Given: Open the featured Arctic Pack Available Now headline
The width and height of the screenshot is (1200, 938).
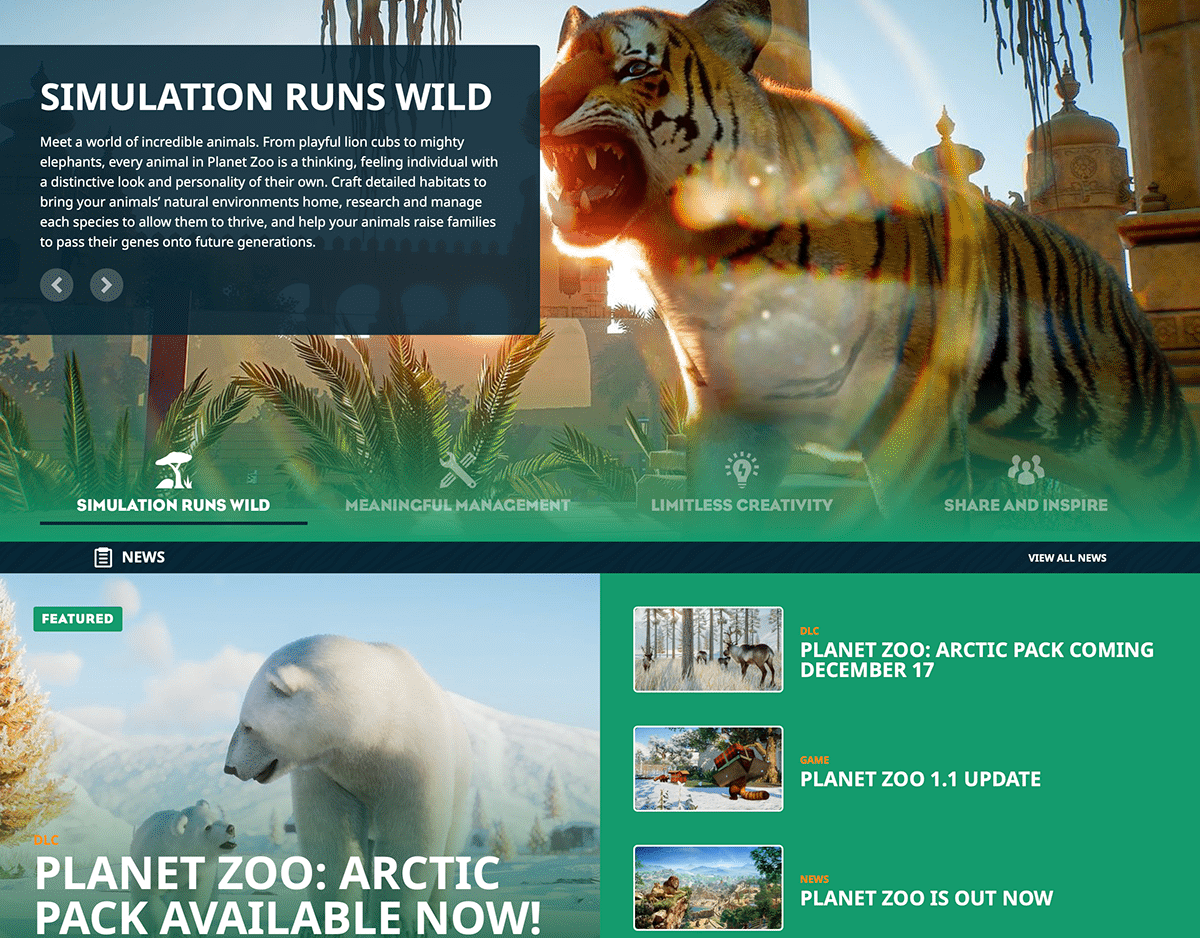Looking at the screenshot, I should pos(288,895).
